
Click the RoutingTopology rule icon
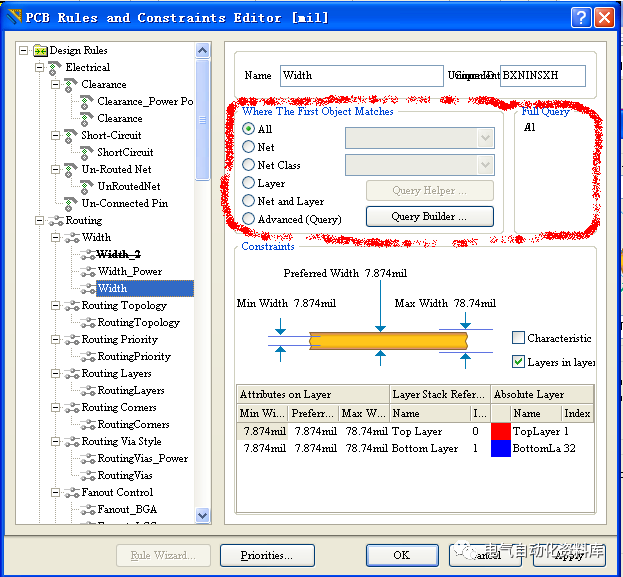(x=88, y=322)
